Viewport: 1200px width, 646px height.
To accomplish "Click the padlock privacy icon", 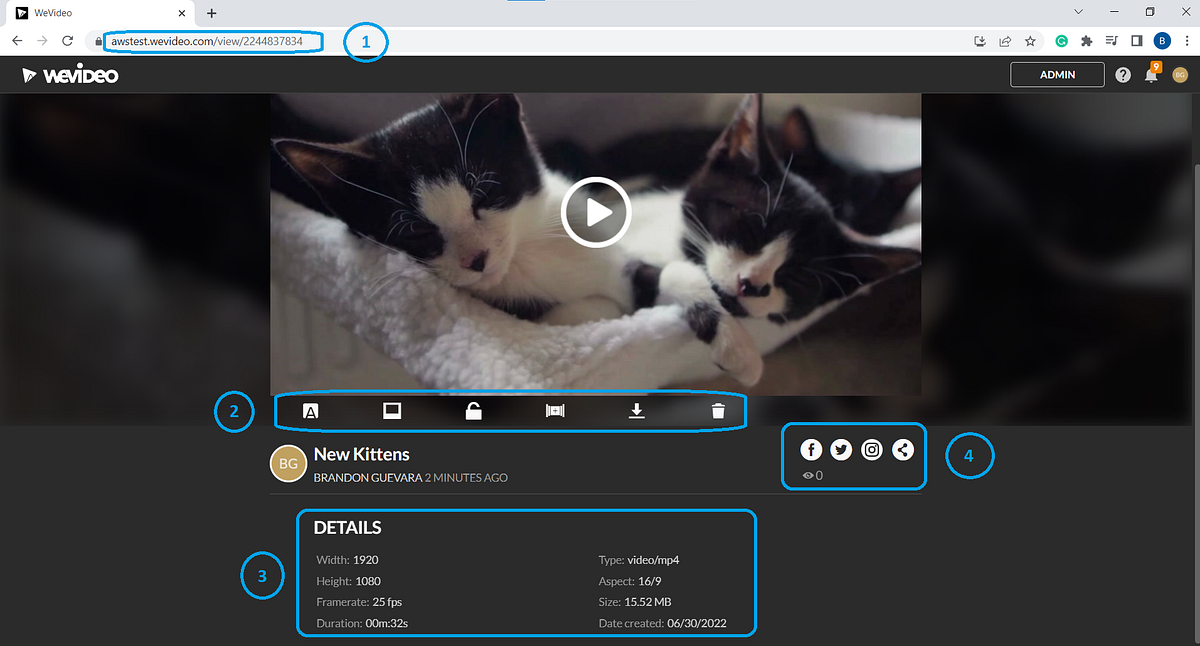I will click(473, 410).
